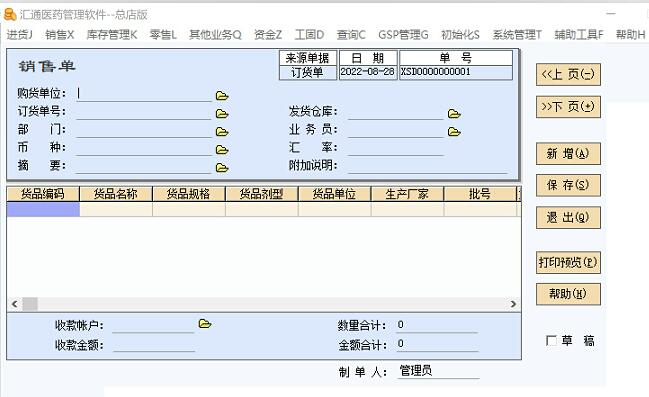Click the horizontal scrollbar thumb
The width and height of the screenshot is (649, 397).
pos(30,304)
